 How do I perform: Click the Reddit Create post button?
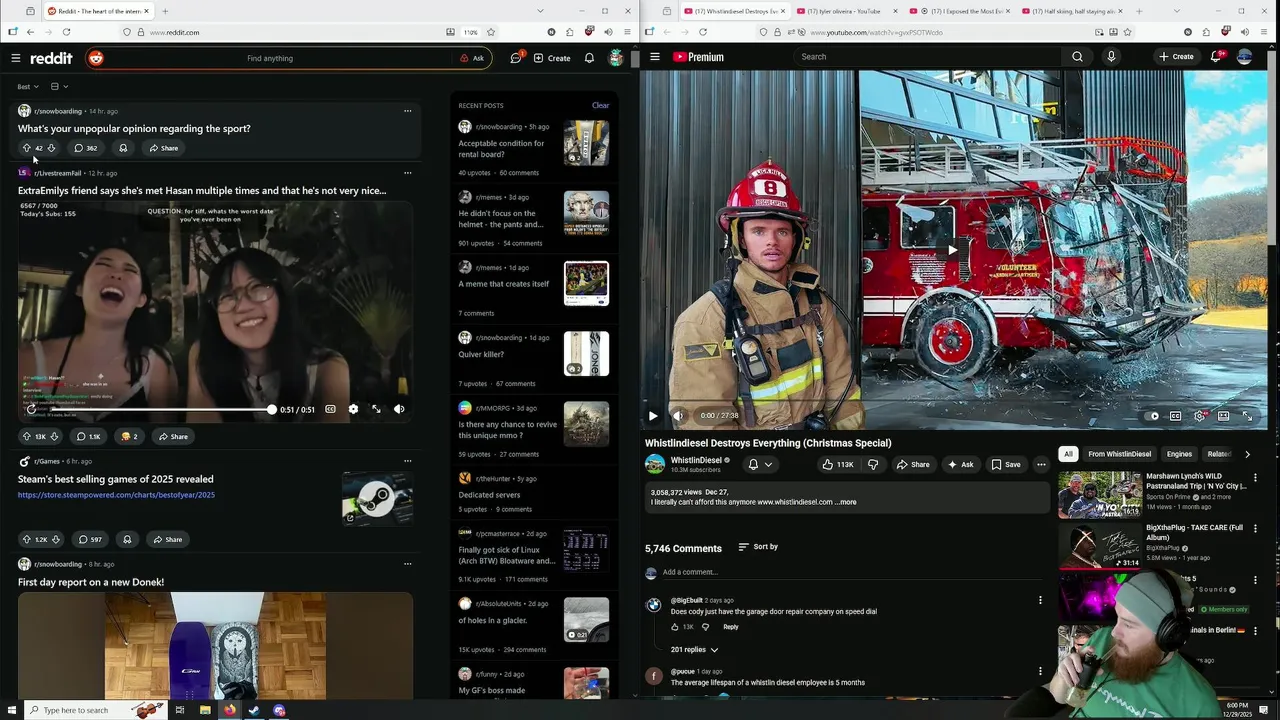pyautogui.click(x=552, y=58)
